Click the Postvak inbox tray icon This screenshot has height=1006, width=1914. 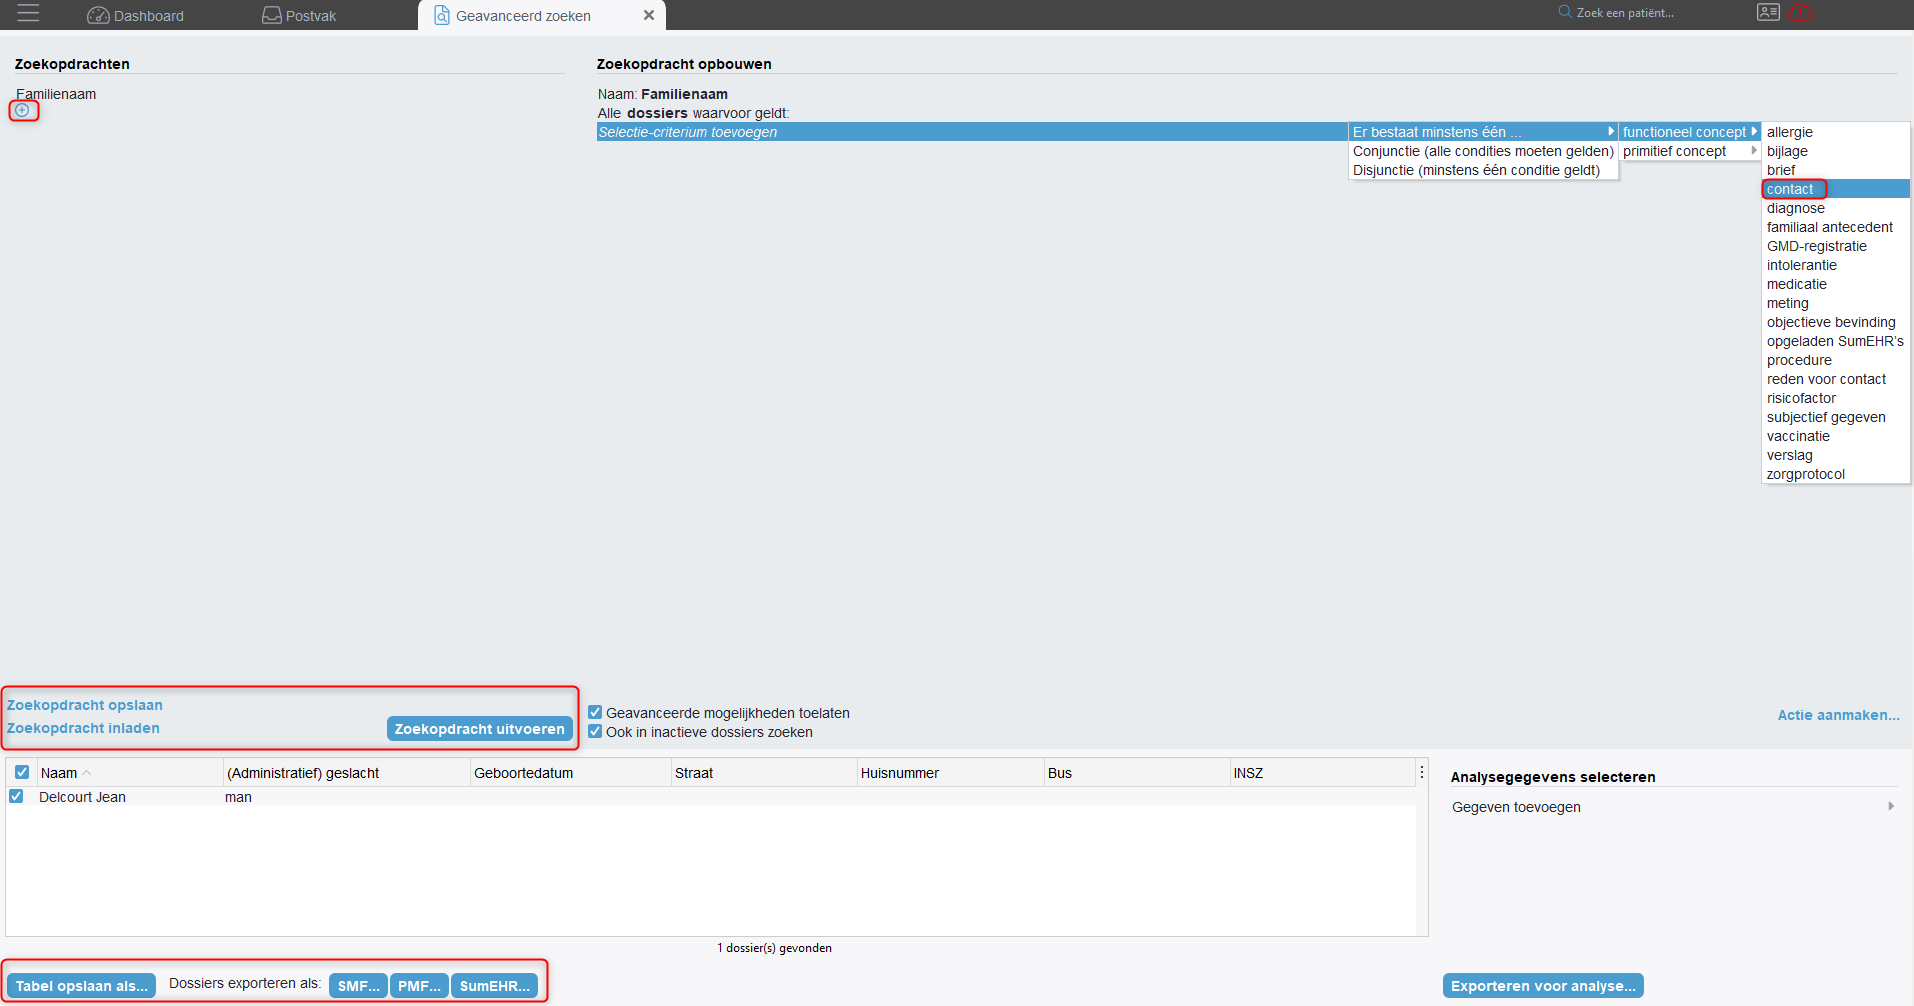pyautogui.click(x=271, y=15)
